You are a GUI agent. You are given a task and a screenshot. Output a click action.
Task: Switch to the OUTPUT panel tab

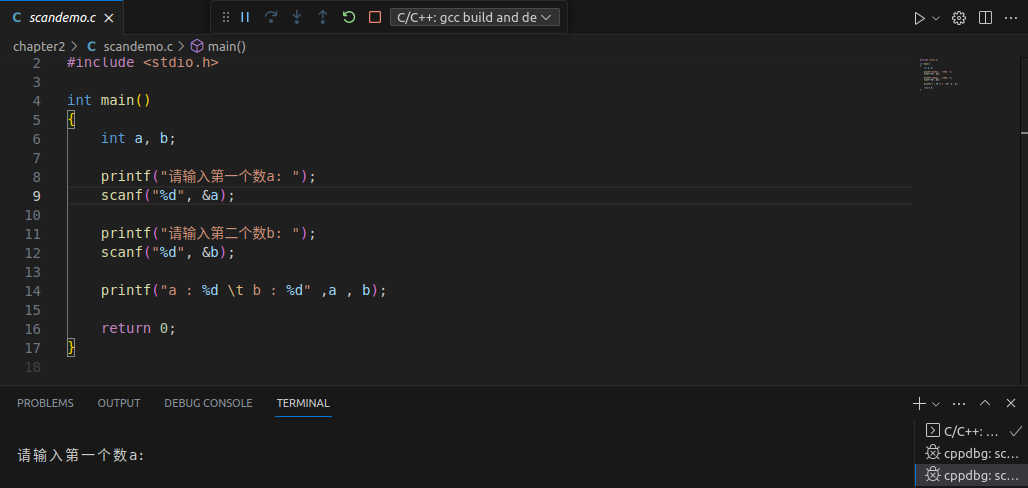(119, 403)
